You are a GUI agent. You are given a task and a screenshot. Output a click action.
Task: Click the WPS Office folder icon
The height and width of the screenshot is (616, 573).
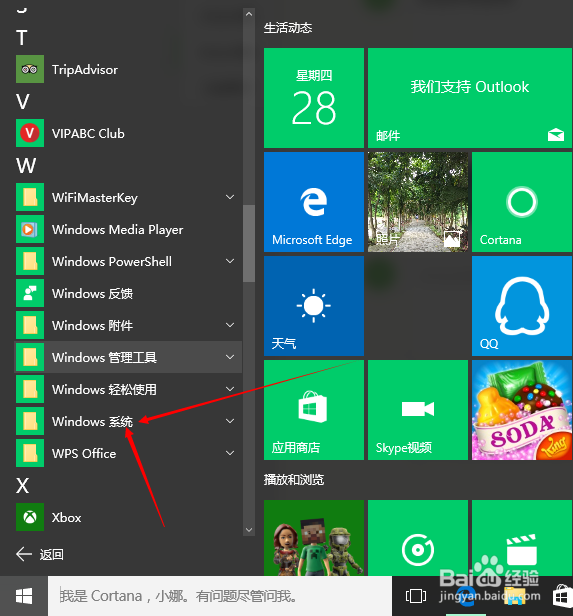point(30,453)
